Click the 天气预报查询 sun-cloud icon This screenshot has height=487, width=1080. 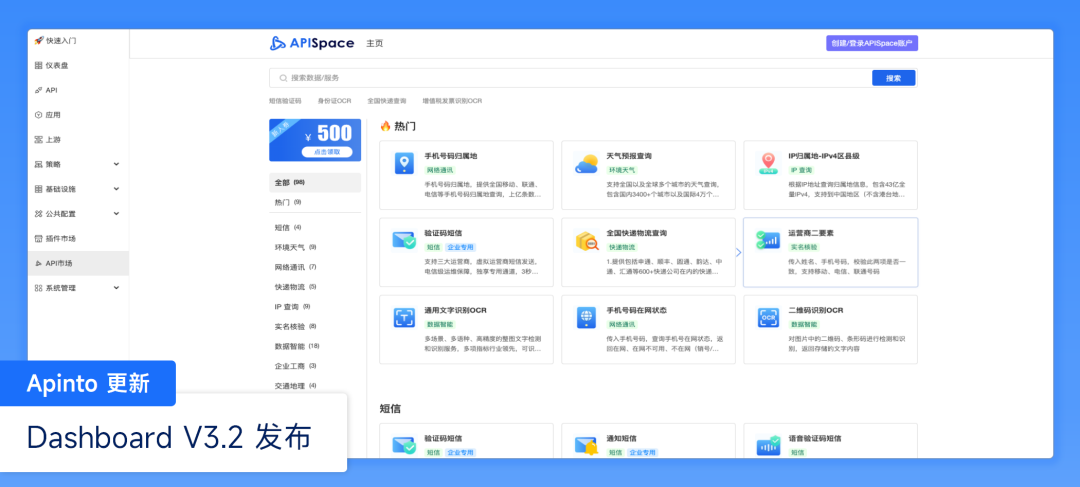586,163
